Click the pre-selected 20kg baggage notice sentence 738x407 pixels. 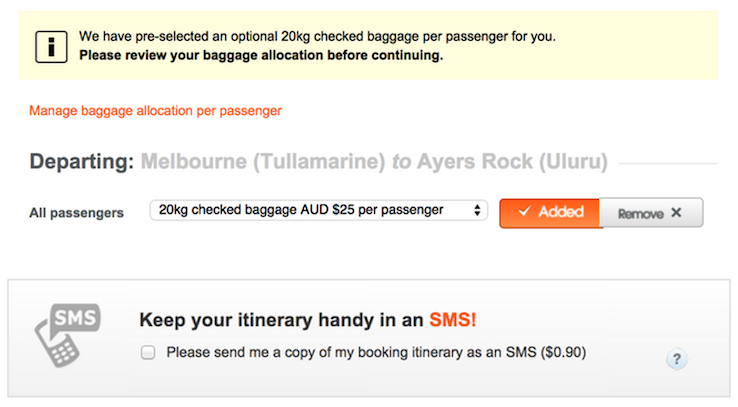click(x=316, y=37)
